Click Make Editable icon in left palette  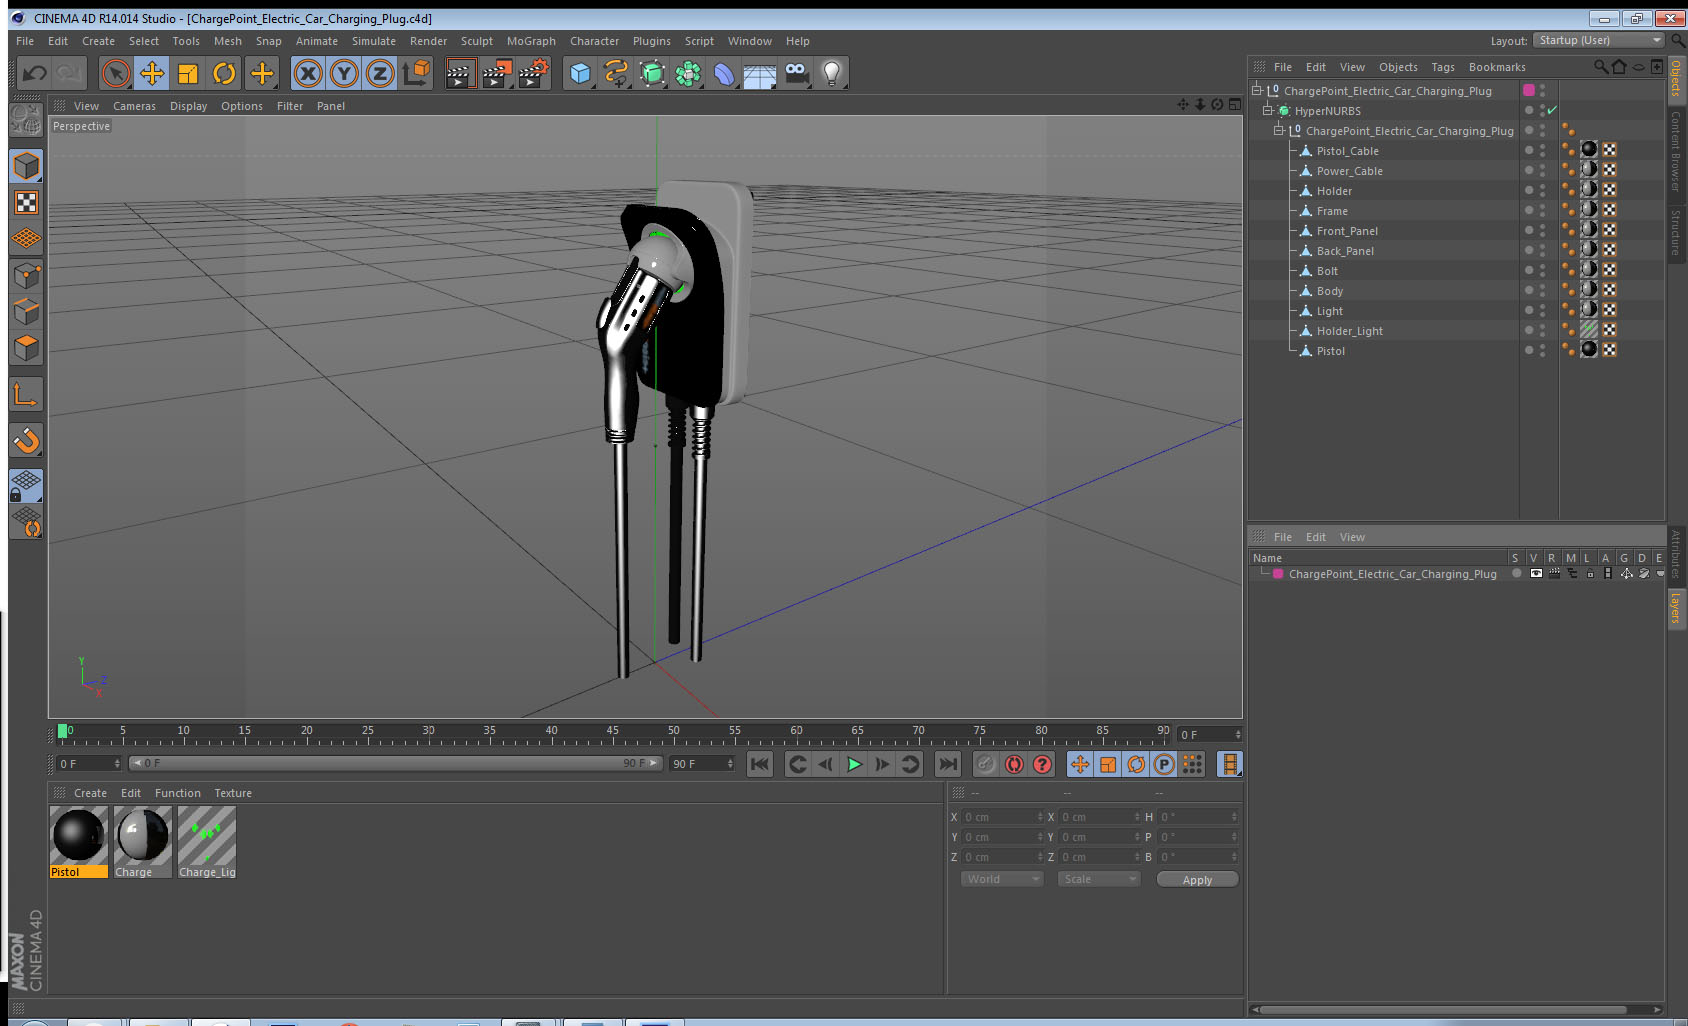tap(26, 120)
